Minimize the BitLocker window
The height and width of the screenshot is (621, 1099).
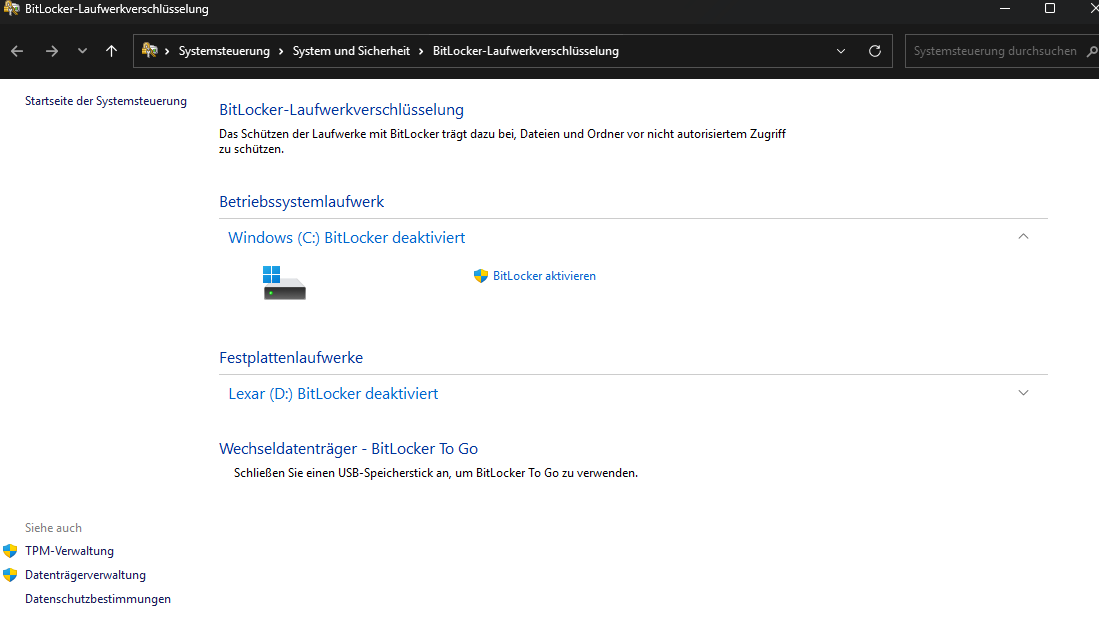[1005, 8]
